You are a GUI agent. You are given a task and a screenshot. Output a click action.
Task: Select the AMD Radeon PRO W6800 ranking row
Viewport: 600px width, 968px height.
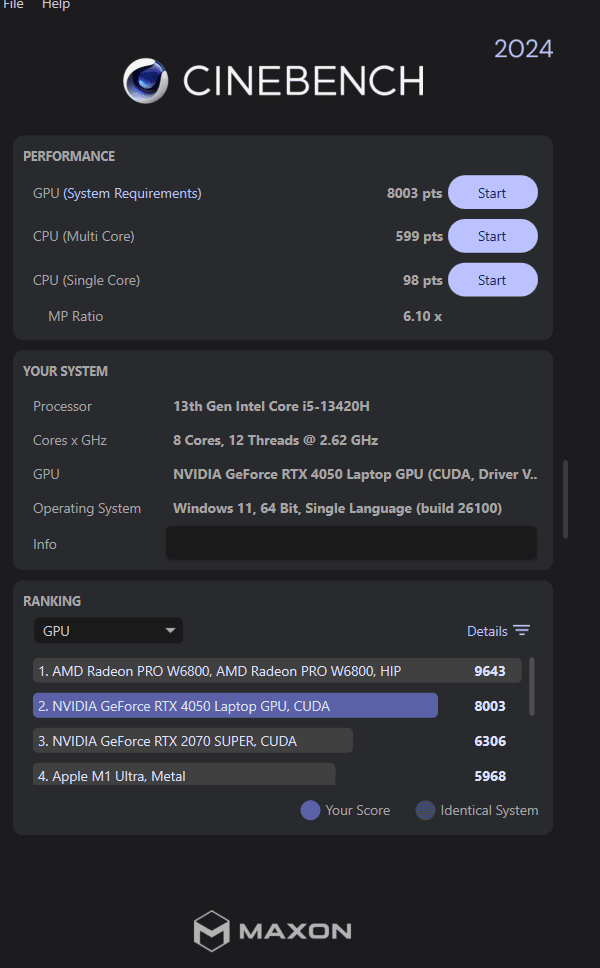coord(277,670)
